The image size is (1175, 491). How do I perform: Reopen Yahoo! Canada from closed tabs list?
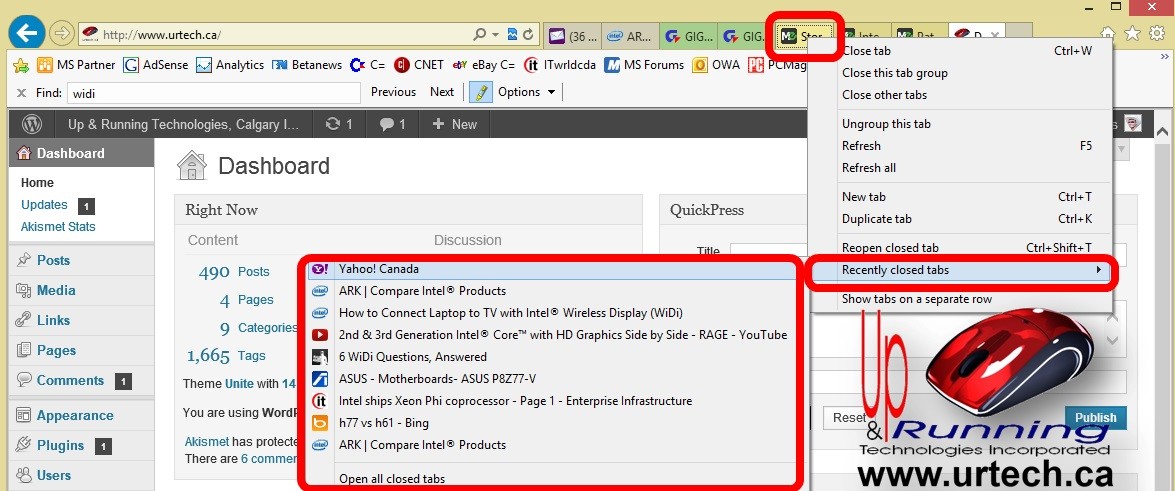click(x=379, y=269)
